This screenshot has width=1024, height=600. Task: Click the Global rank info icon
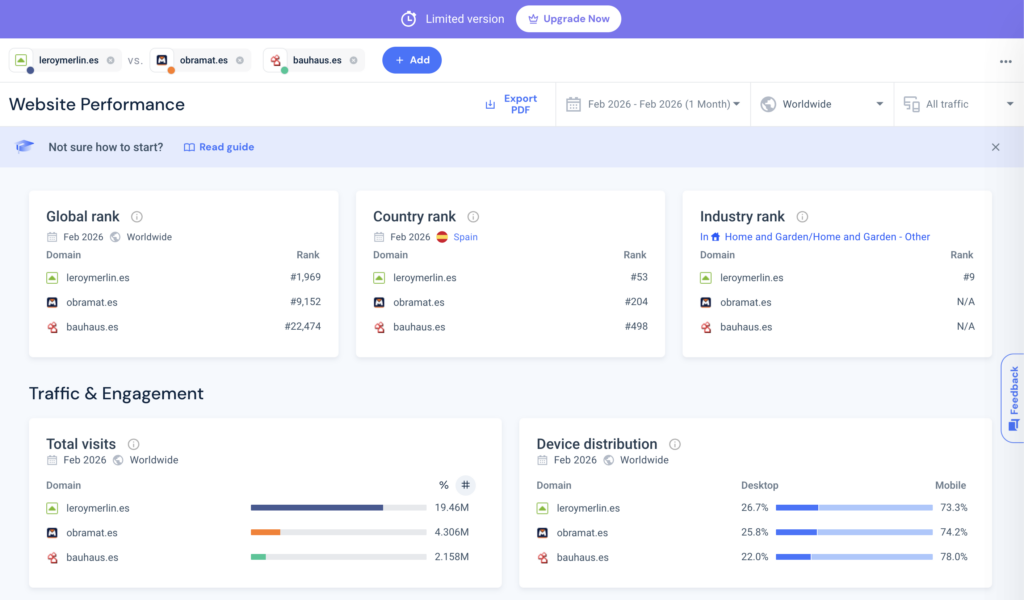pos(137,216)
